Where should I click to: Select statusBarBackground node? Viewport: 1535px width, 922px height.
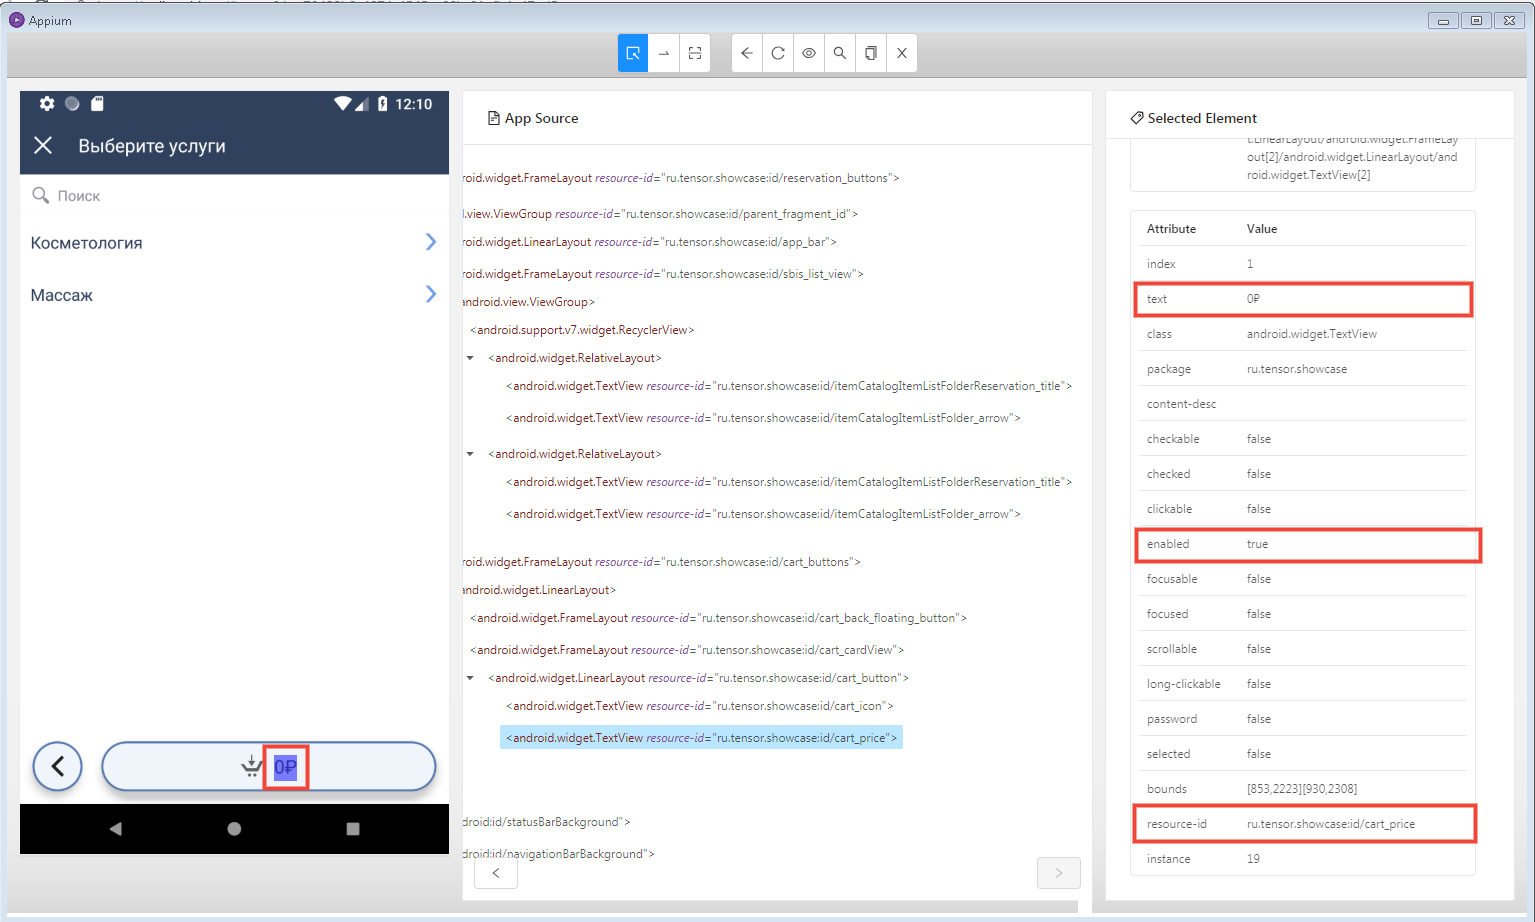tap(546, 822)
